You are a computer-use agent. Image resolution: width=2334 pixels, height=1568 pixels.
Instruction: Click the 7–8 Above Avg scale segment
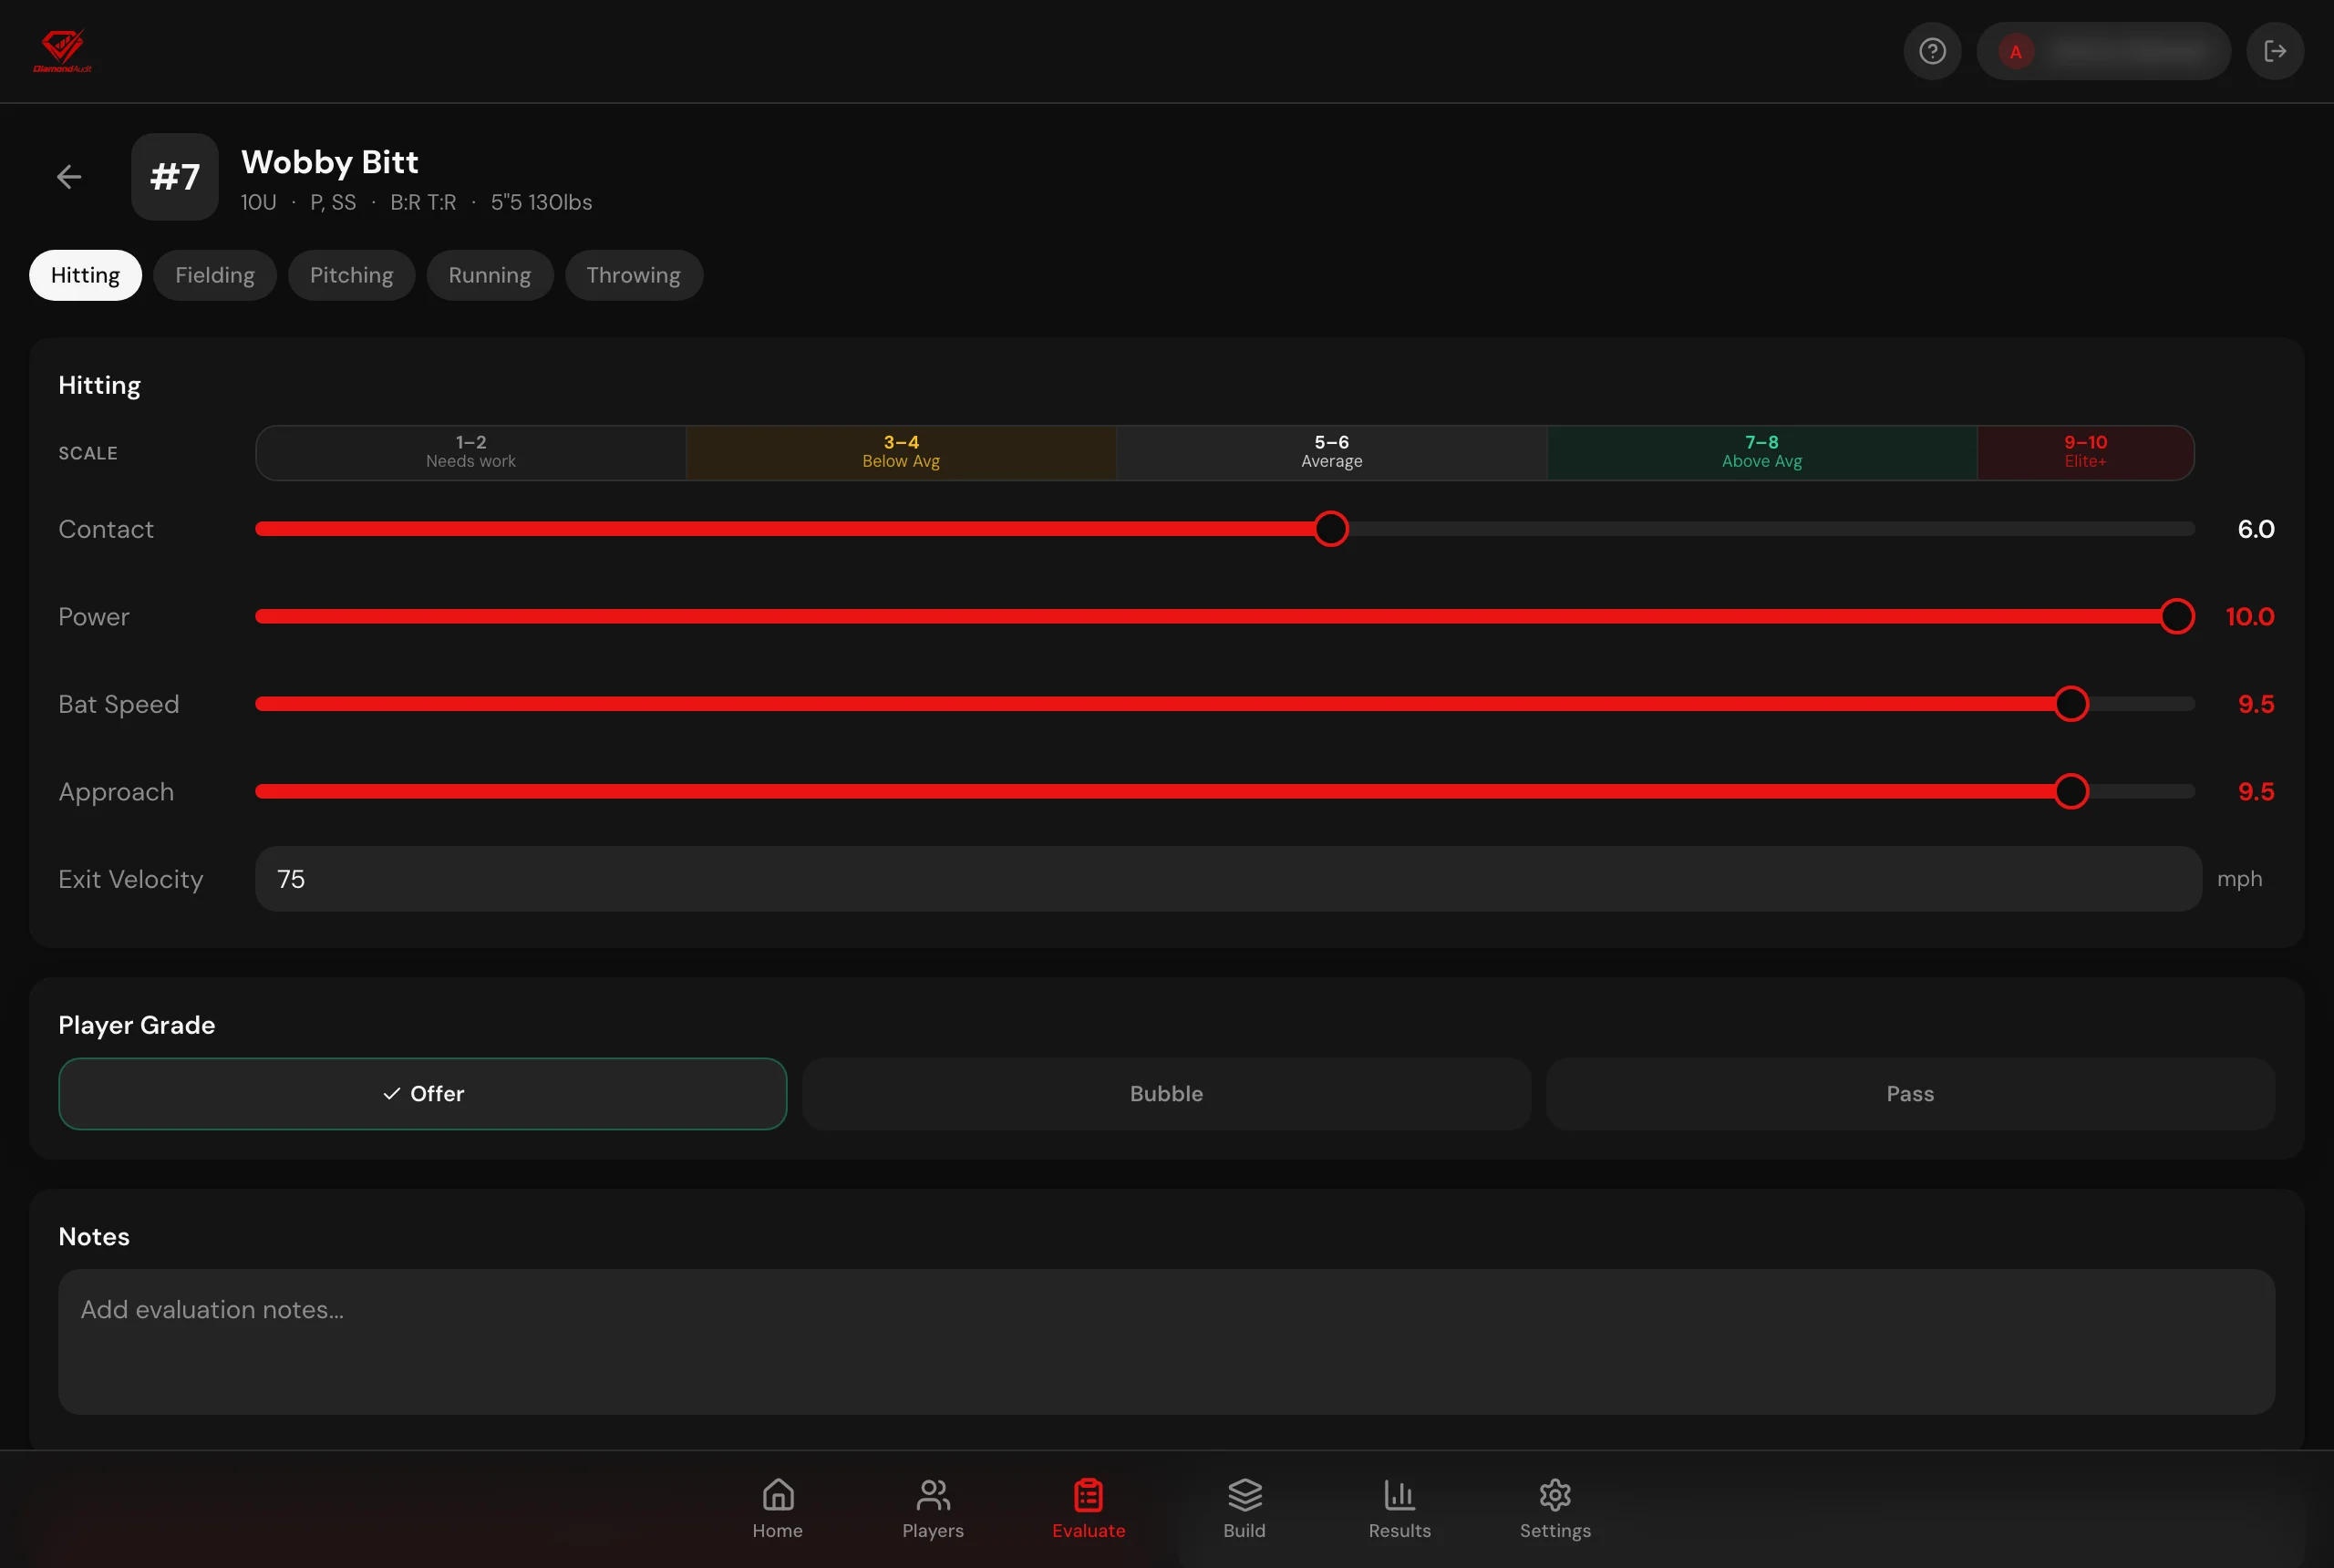click(x=1761, y=452)
